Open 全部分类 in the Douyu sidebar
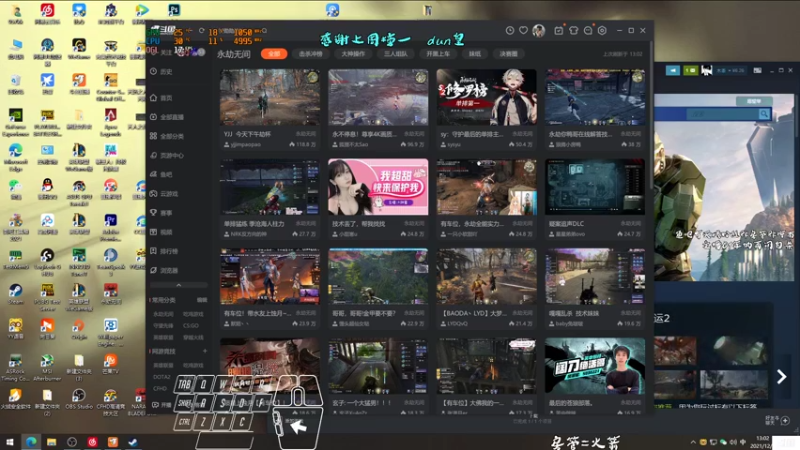 tap(167, 136)
